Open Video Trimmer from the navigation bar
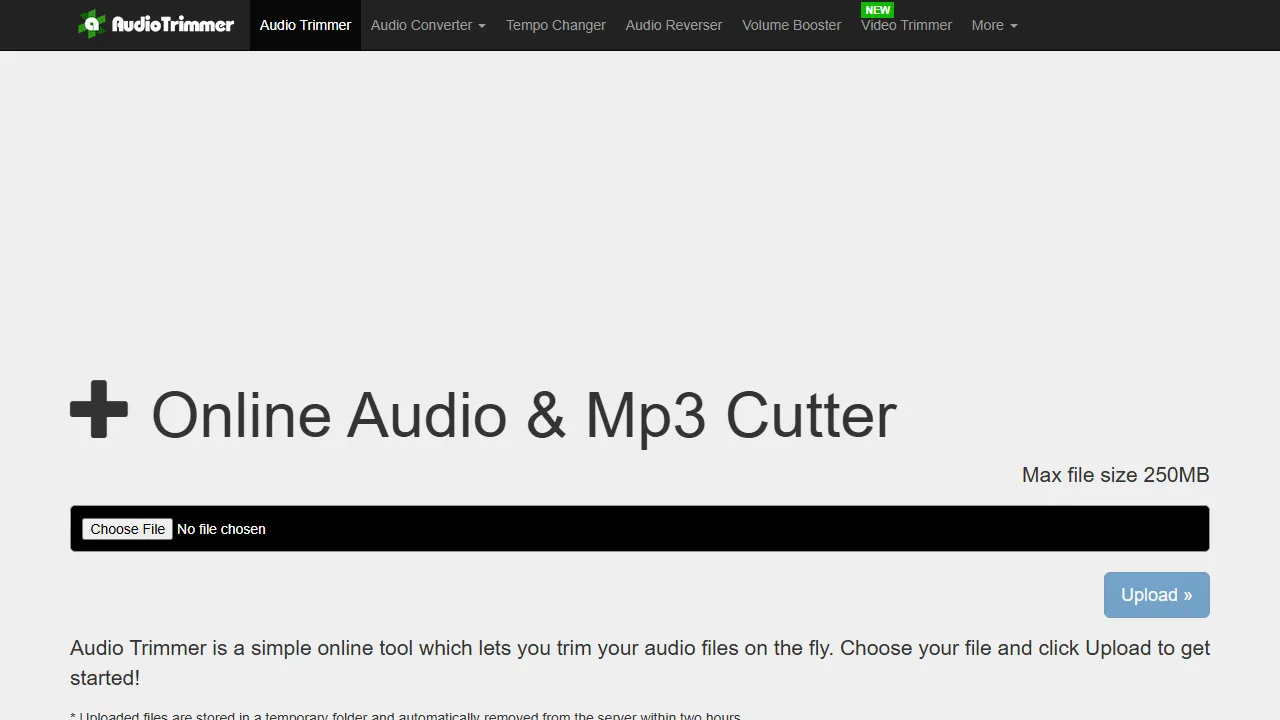Image resolution: width=1280 pixels, height=720 pixels. point(906,25)
